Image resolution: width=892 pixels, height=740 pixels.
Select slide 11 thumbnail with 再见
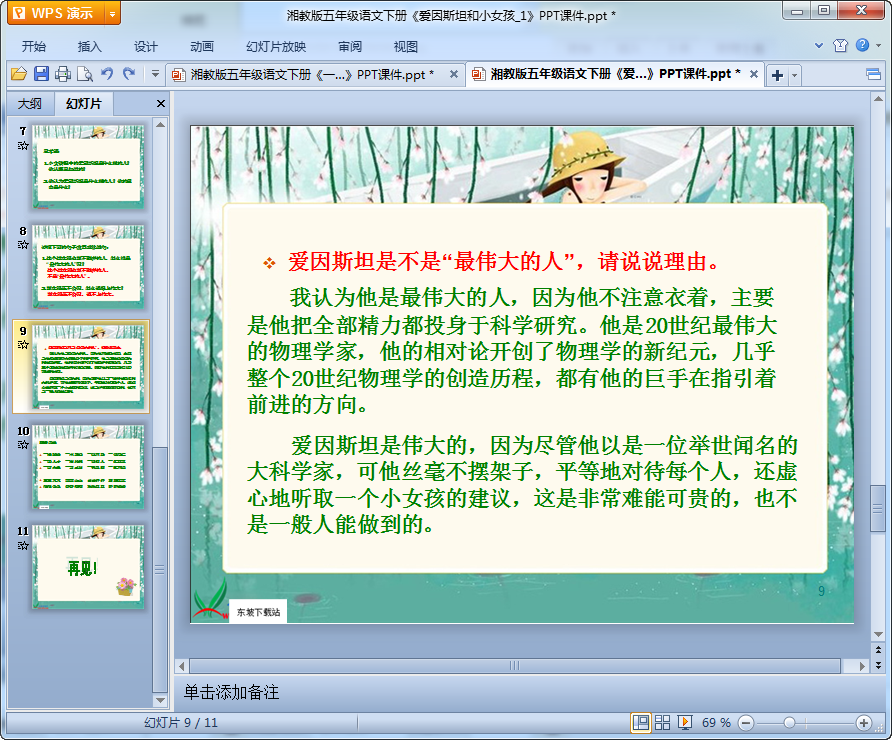[88, 566]
